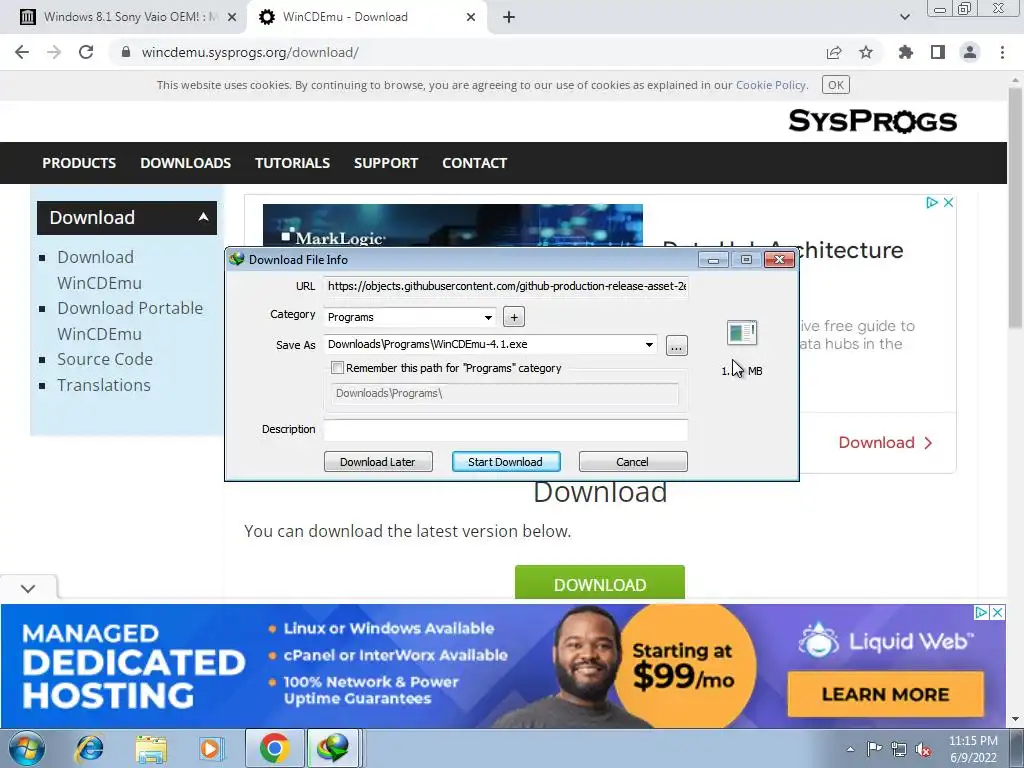Show hidden tray icons arrow

(x=850, y=749)
